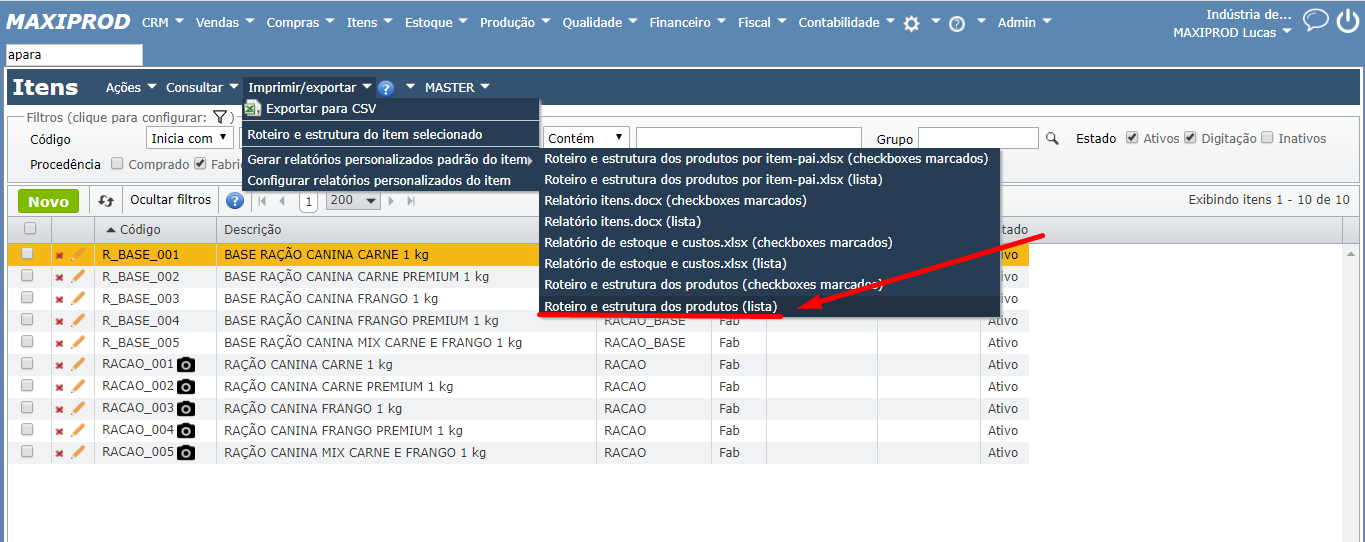
Task: Expand the Consultar dropdown
Action: click(203, 88)
